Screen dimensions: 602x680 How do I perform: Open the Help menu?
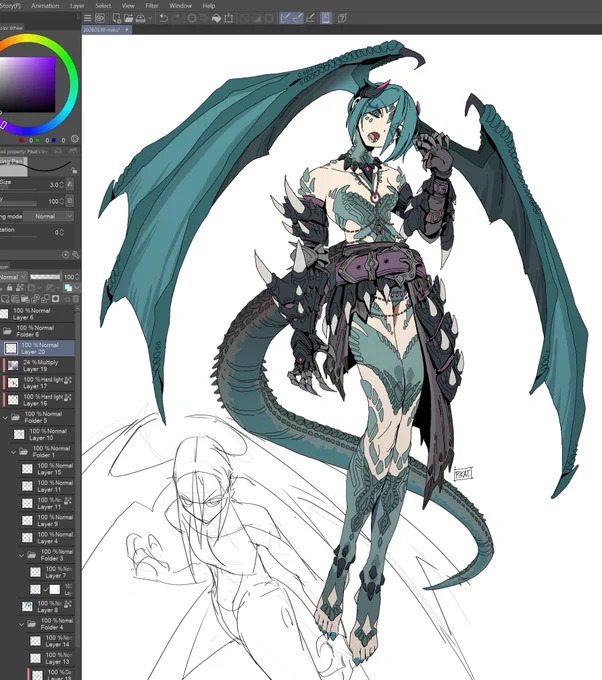coord(209,6)
